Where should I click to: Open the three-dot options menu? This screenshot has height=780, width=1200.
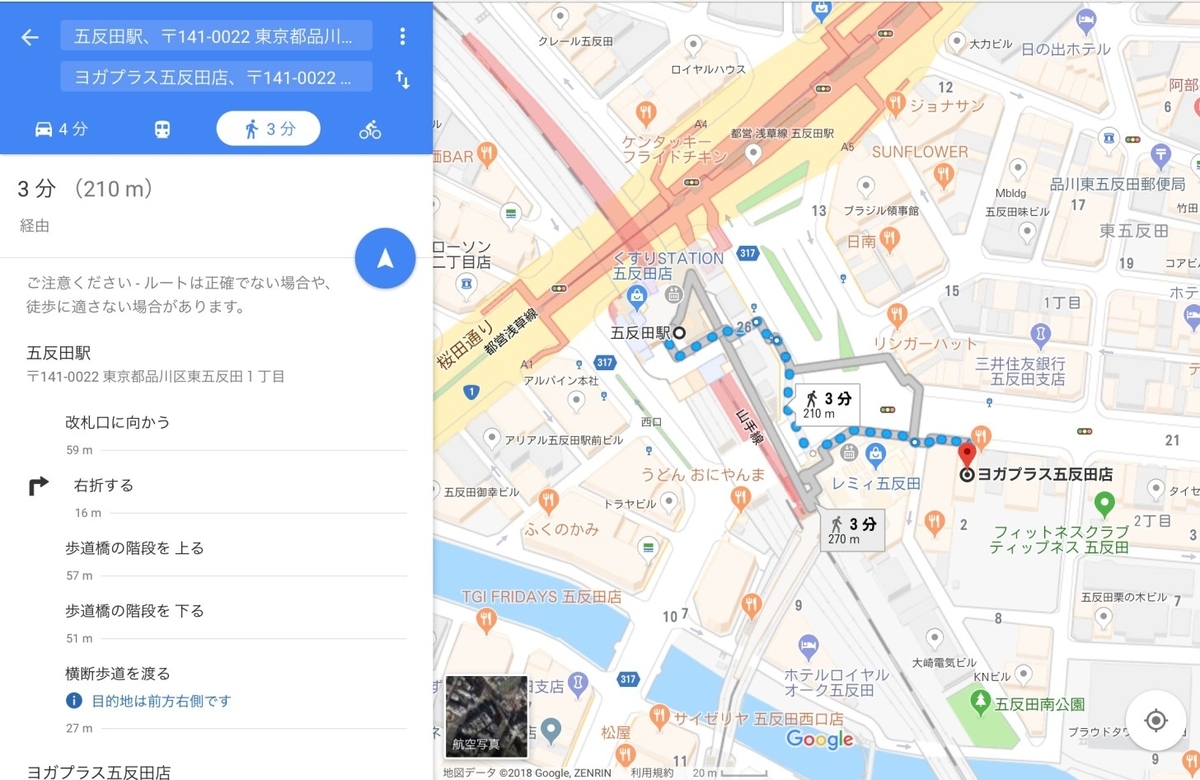coord(402,37)
